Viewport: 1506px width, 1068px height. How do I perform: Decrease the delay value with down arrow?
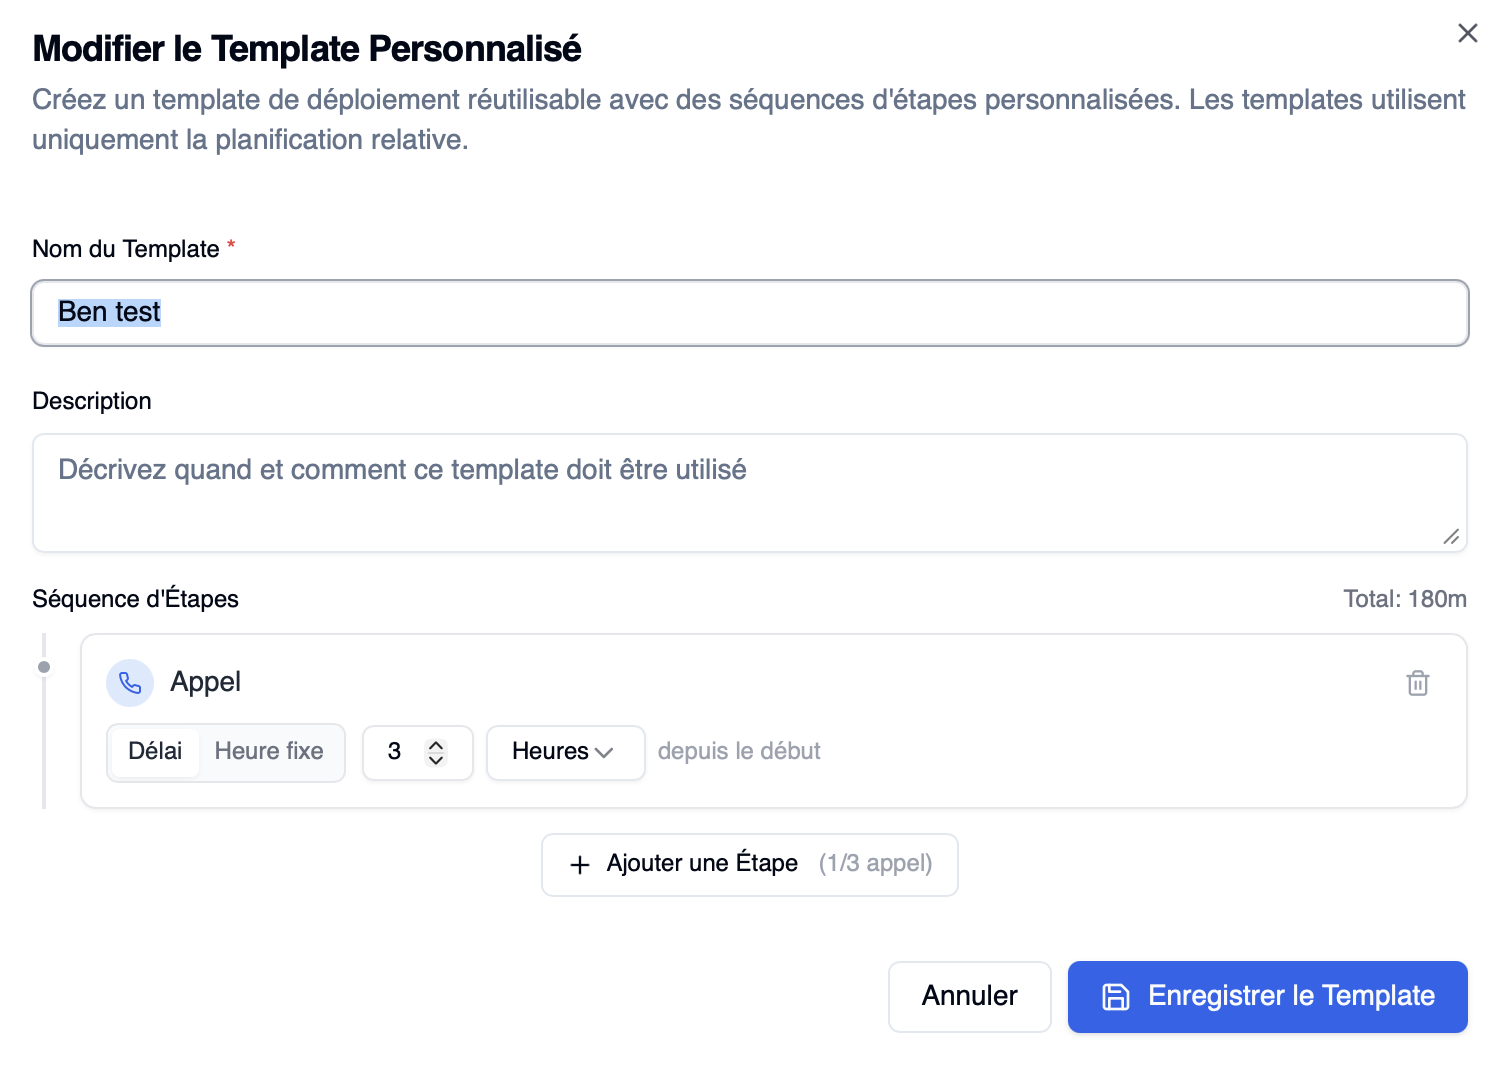pos(436,760)
